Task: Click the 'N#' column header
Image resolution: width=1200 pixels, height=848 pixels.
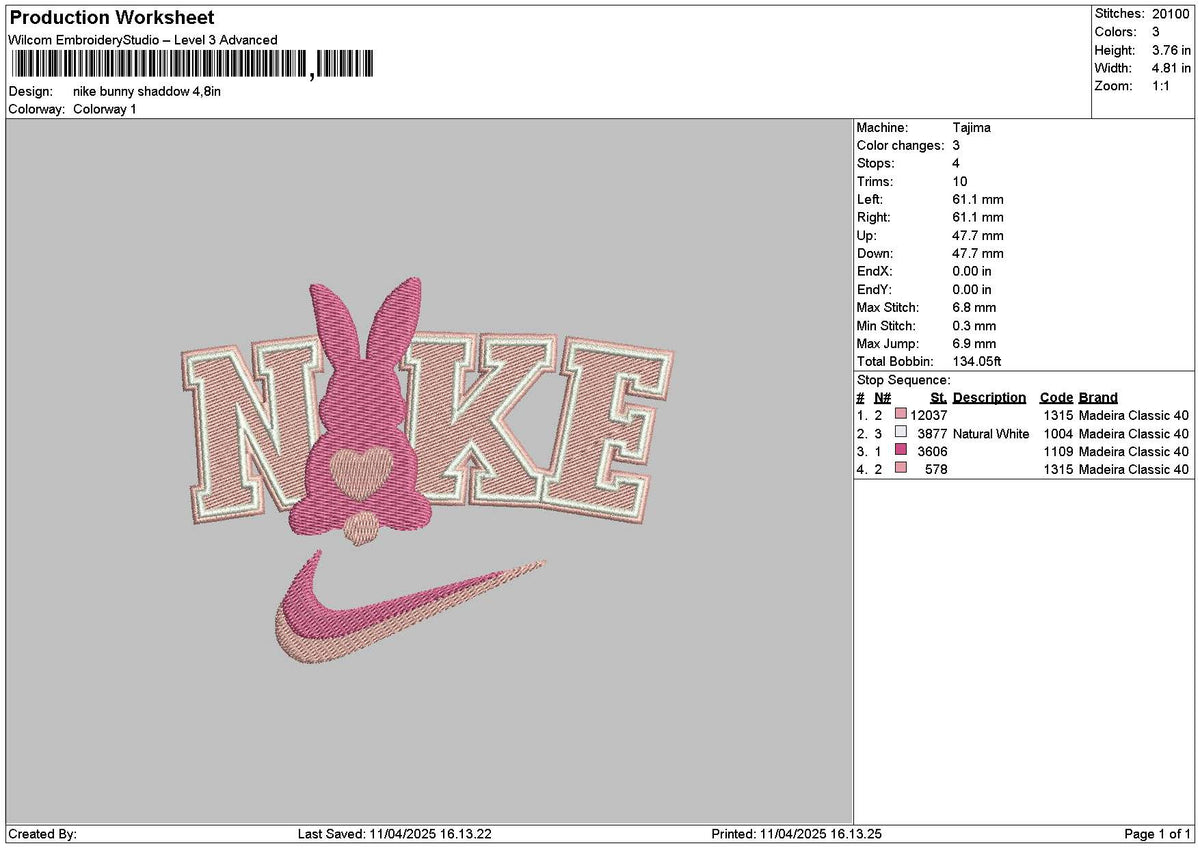Action: click(x=882, y=398)
